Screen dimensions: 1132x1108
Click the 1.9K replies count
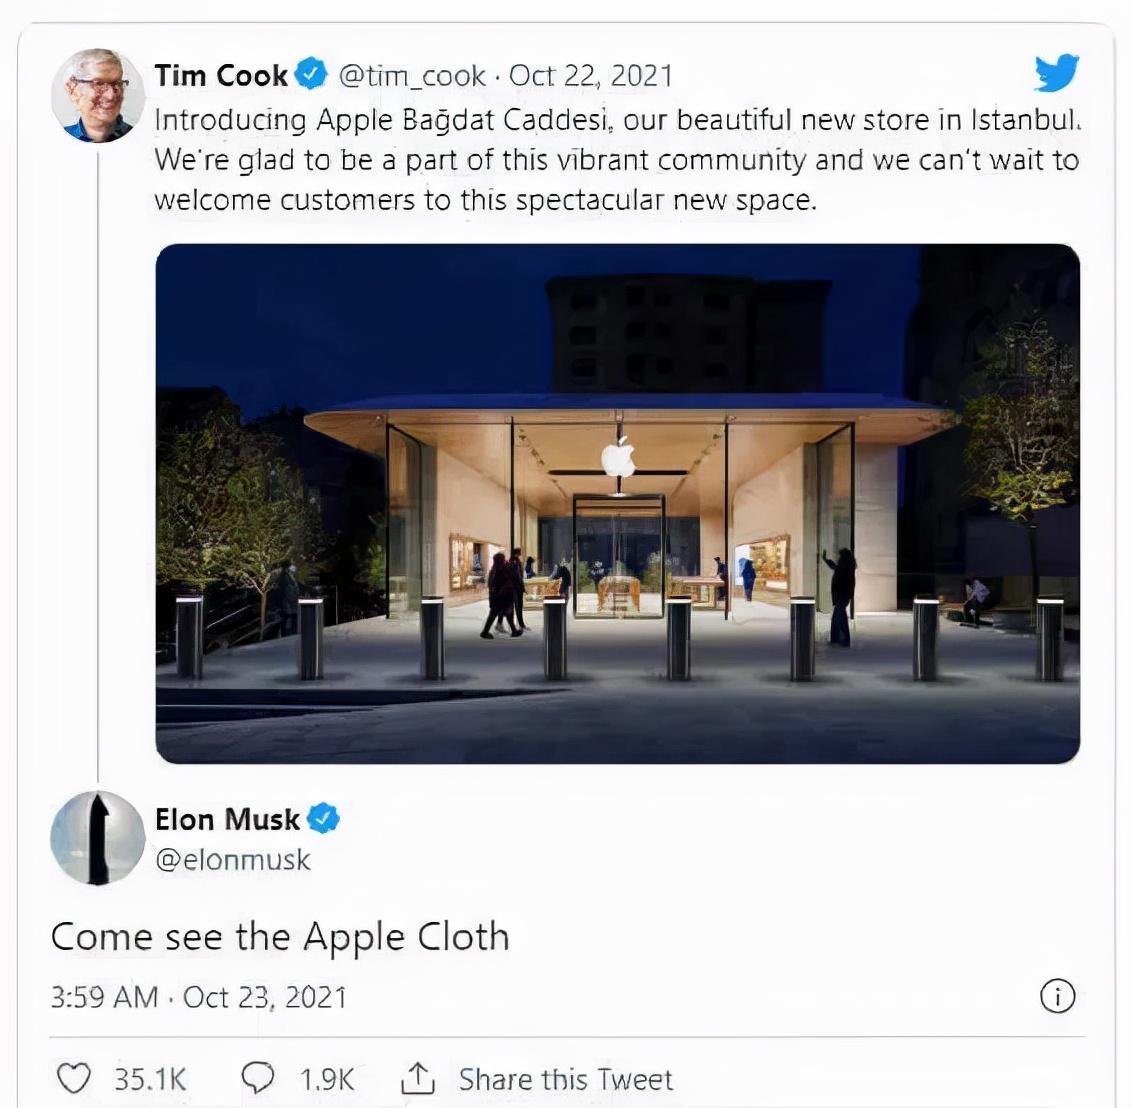click(x=327, y=1079)
